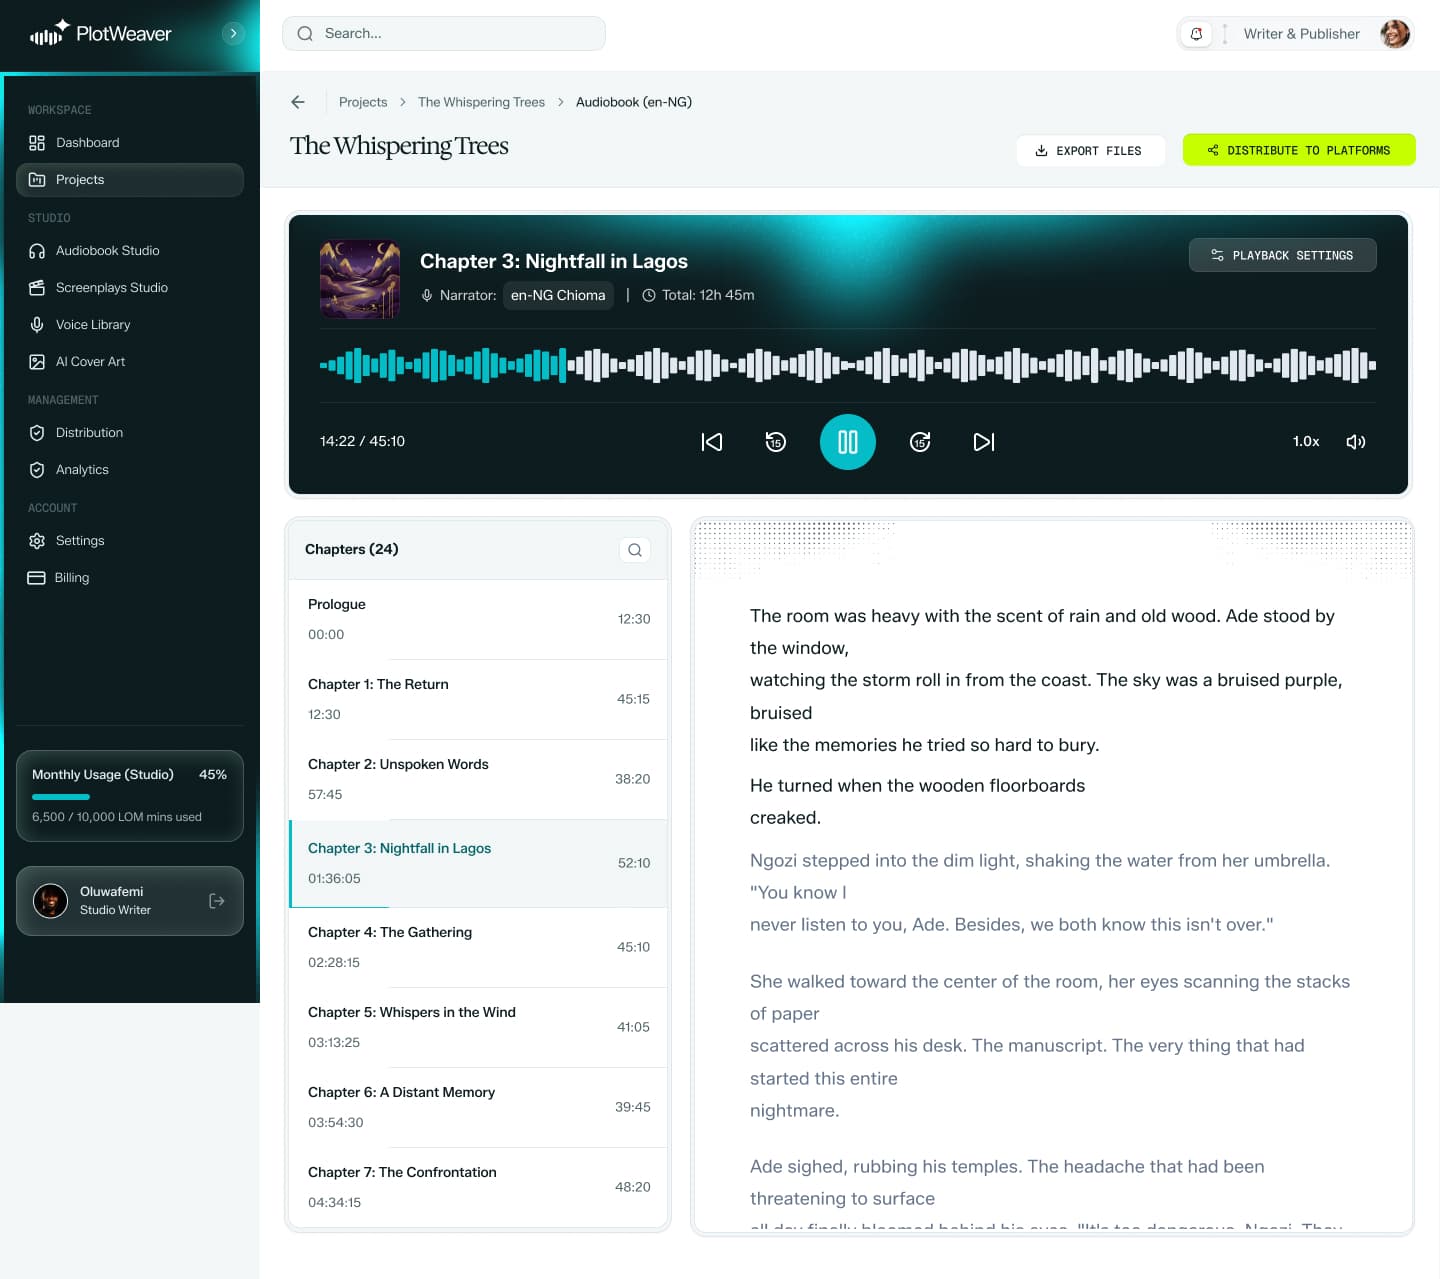Click the Monthly Usage progress bar
Screen dimensions: 1440x1279
130,797
